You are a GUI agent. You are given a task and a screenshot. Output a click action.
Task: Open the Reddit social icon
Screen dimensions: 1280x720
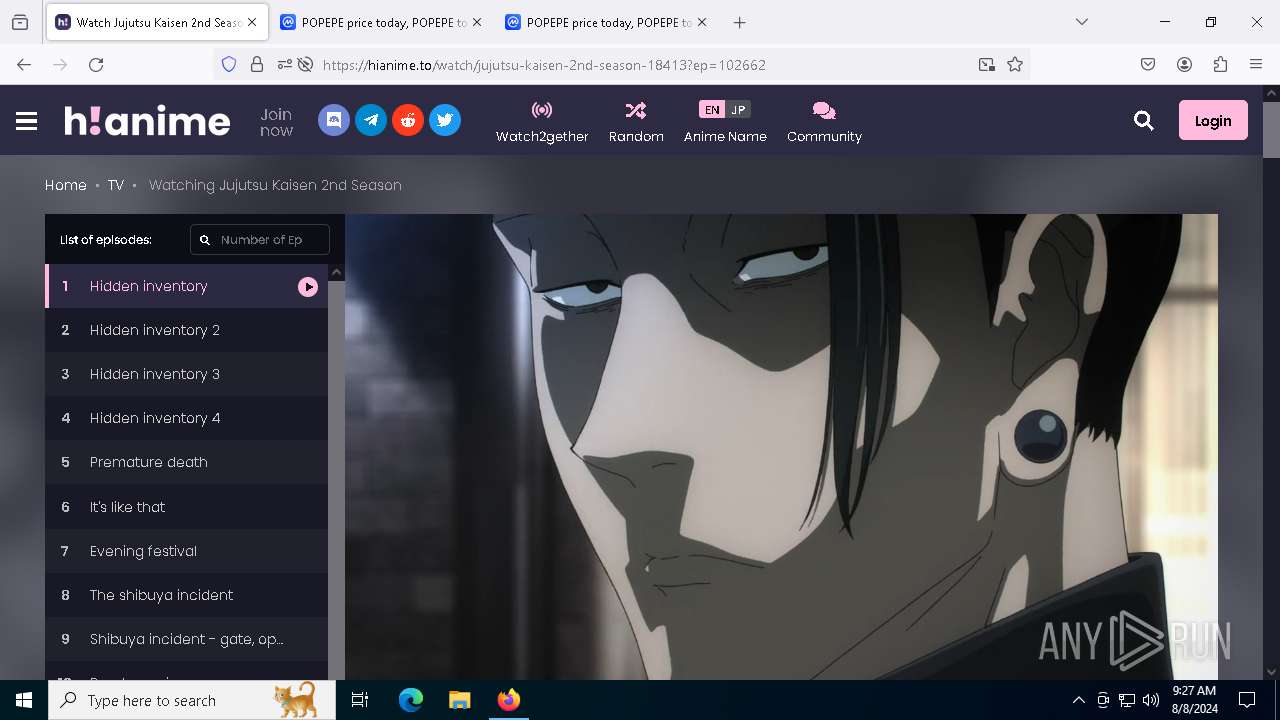pos(408,120)
